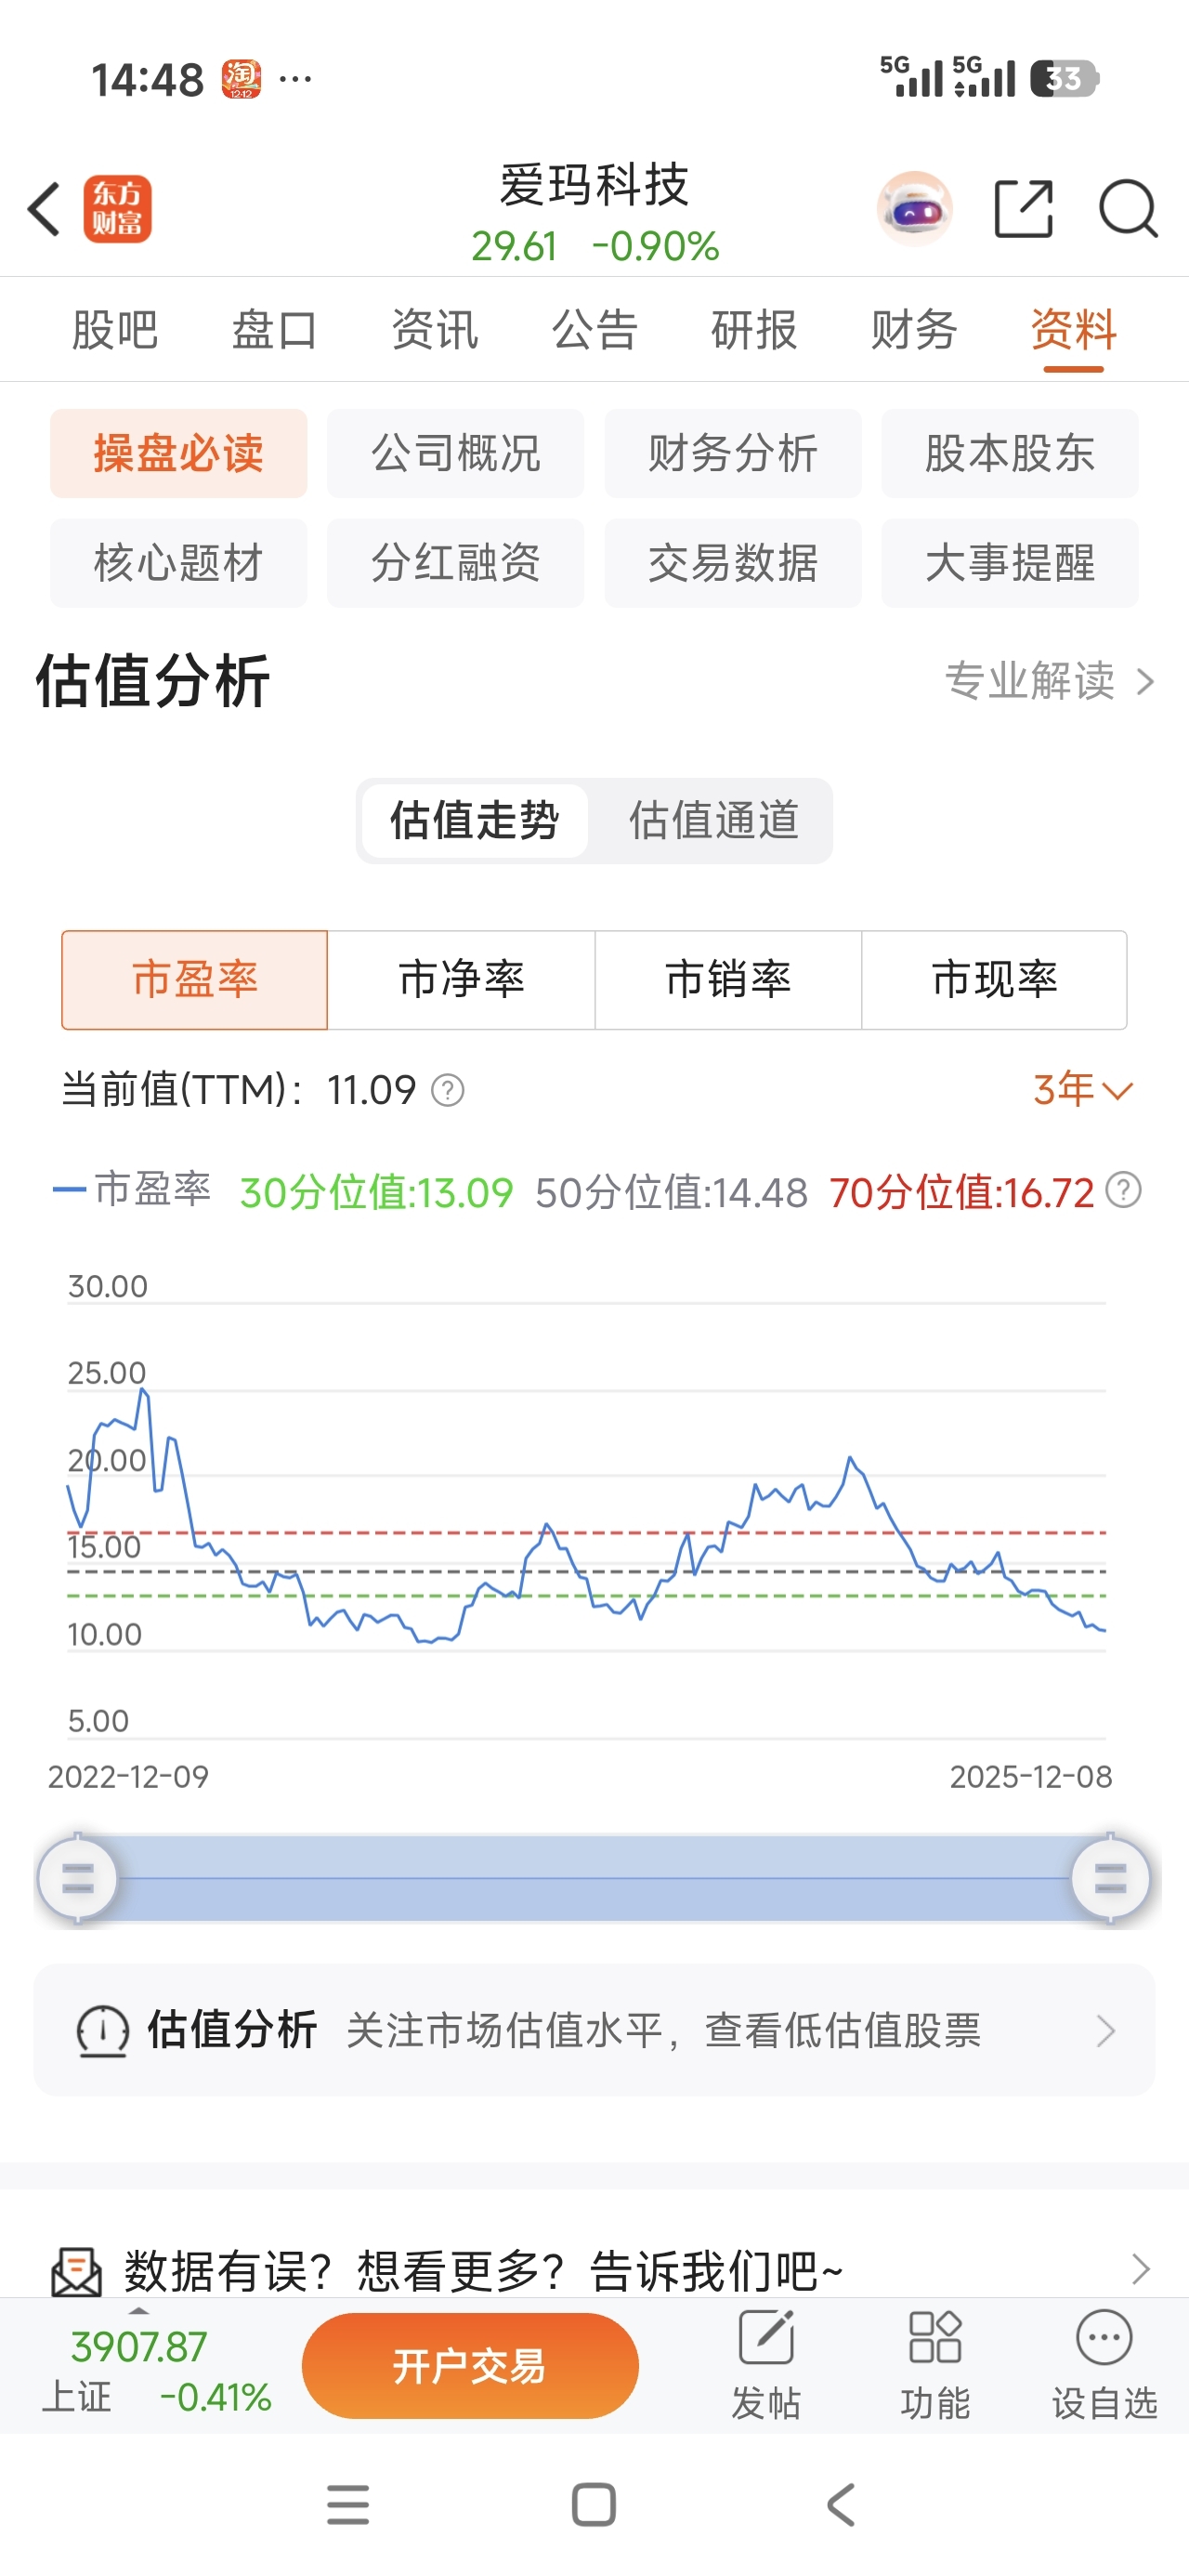Open the 3年 time range dropdown
The image size is (1189, 2576).
[1083, 1090]
